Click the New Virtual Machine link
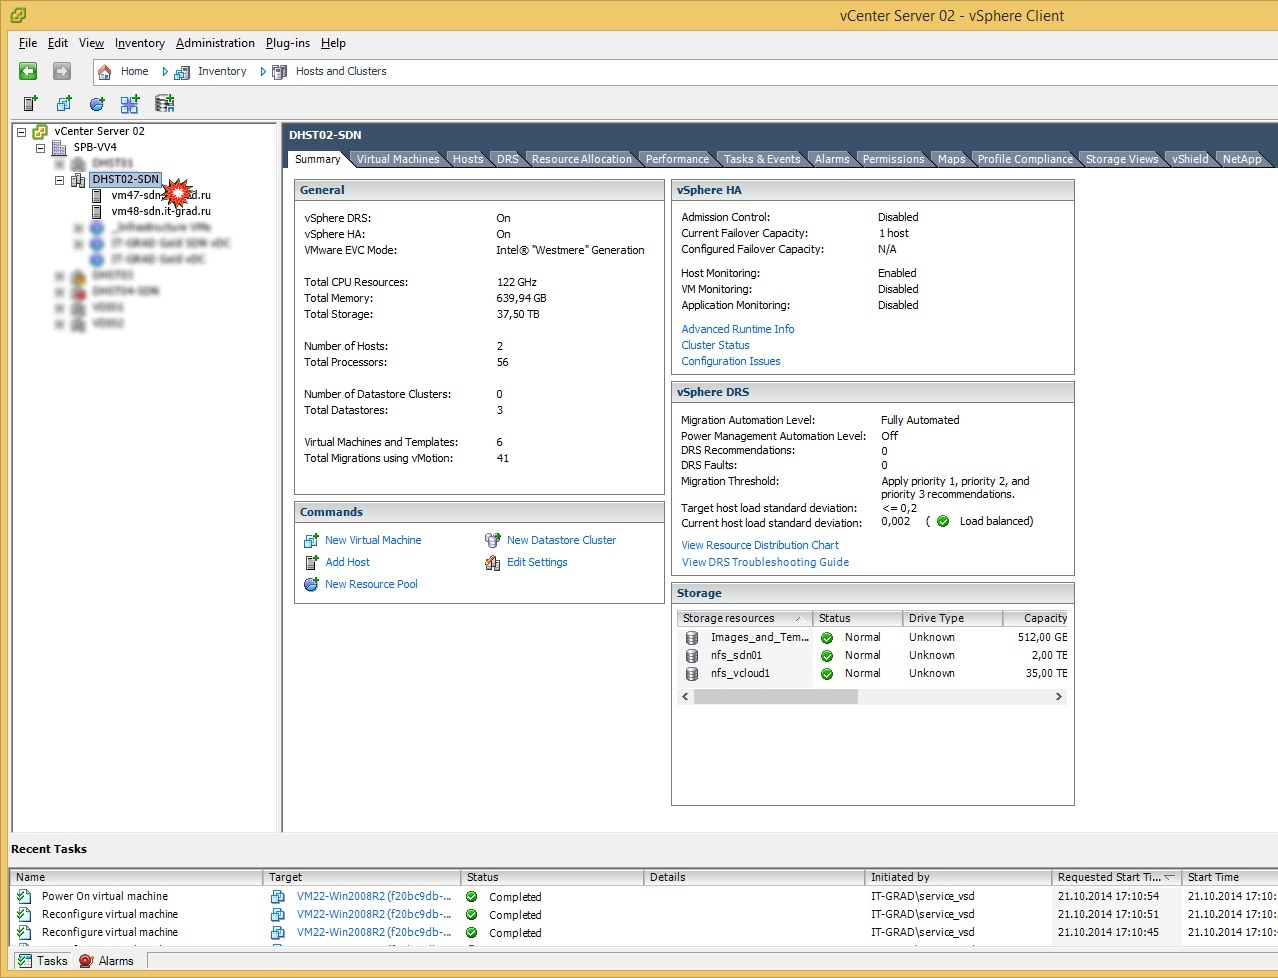 point(373,540)
